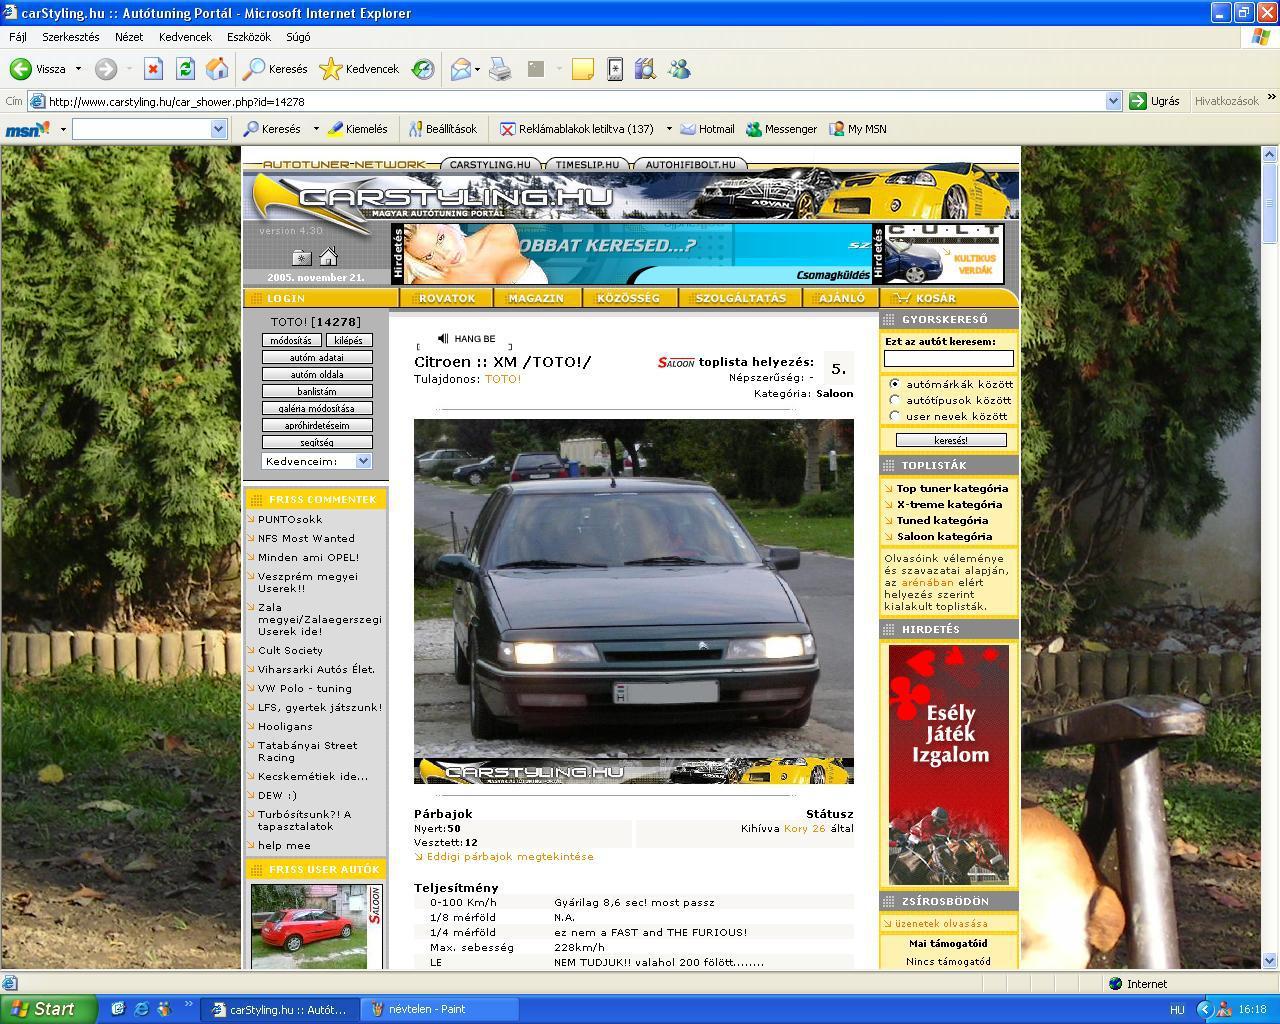Click the website home house icon
This screenshot has width=1280, height=1024.
click(328, 256)
